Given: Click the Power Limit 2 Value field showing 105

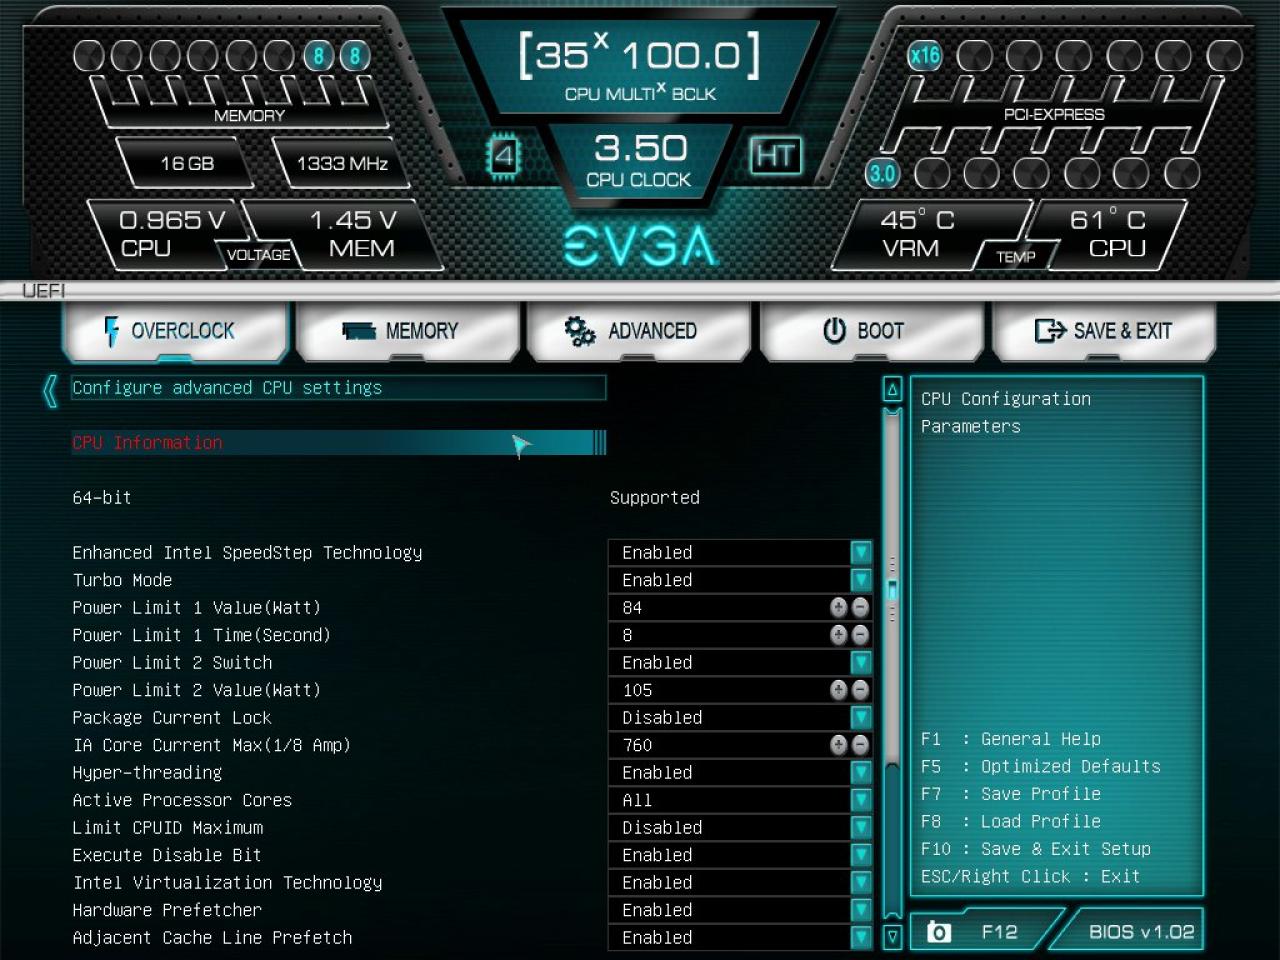Looking at the screenshot, I should click(740, 690).
